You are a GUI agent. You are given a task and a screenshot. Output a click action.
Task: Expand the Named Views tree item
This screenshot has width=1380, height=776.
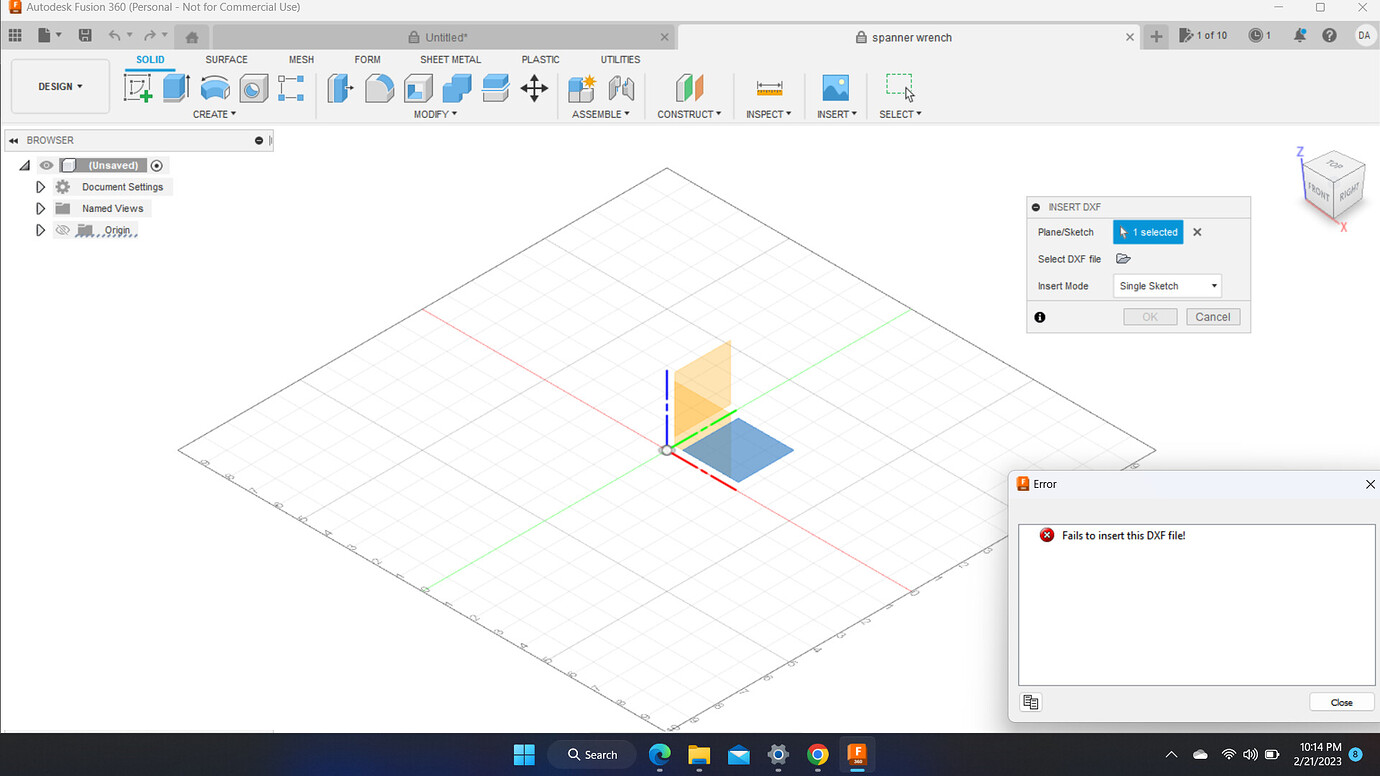[x=40, y=208]
